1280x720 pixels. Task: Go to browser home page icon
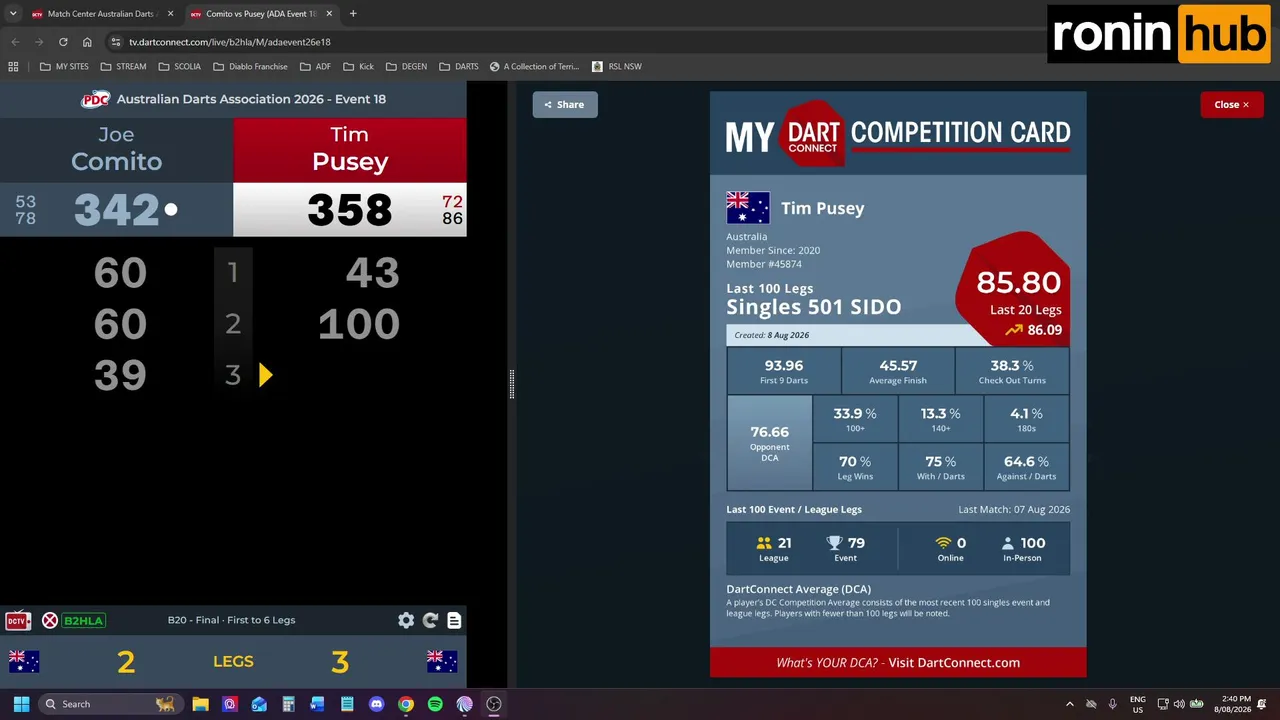coord(87,42)
